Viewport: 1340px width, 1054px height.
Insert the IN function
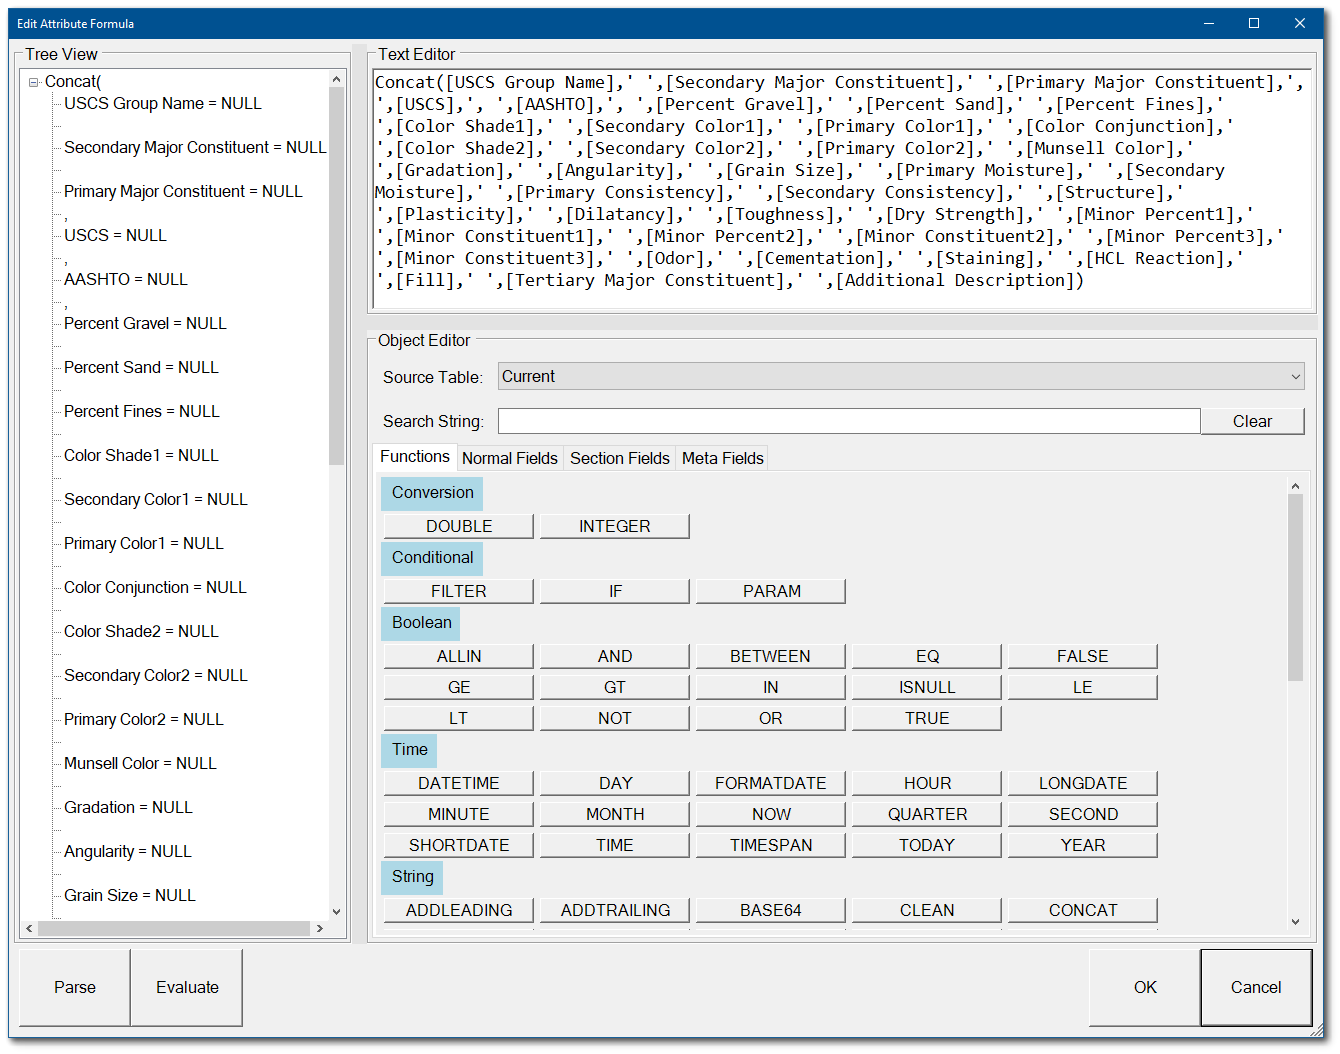pos(771,687)
